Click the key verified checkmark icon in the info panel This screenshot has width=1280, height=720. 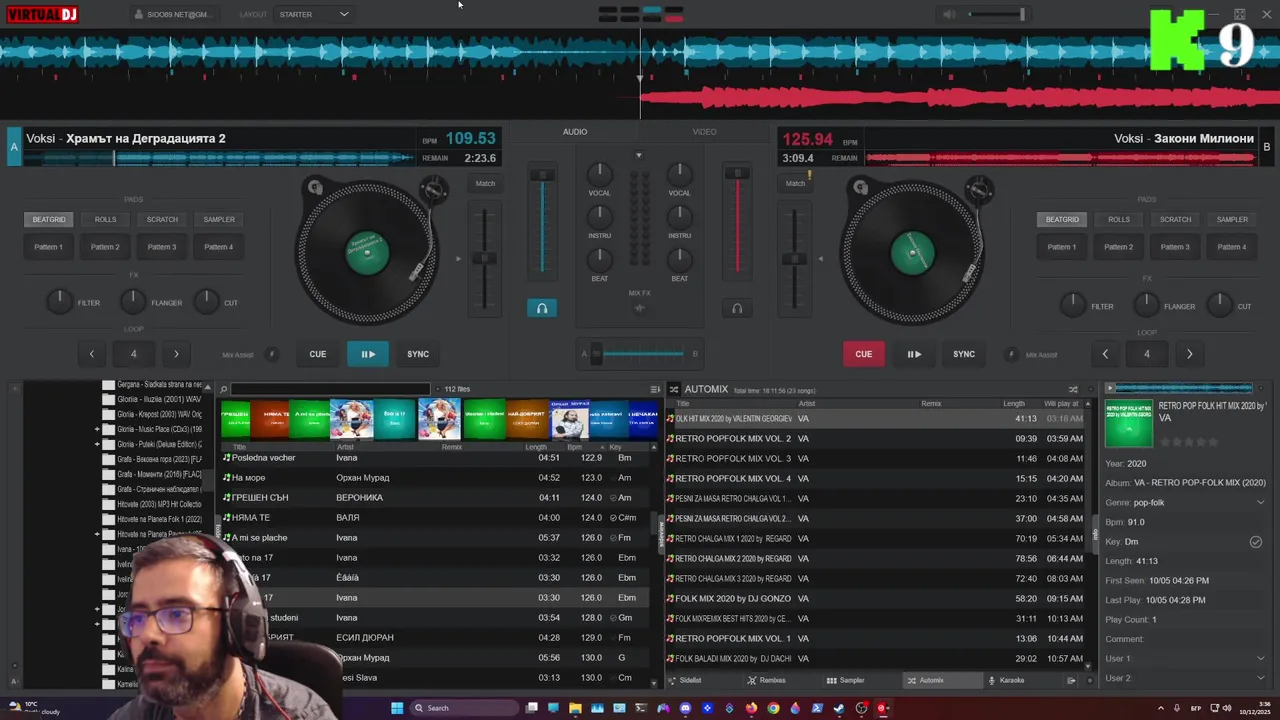point(1255,542)
